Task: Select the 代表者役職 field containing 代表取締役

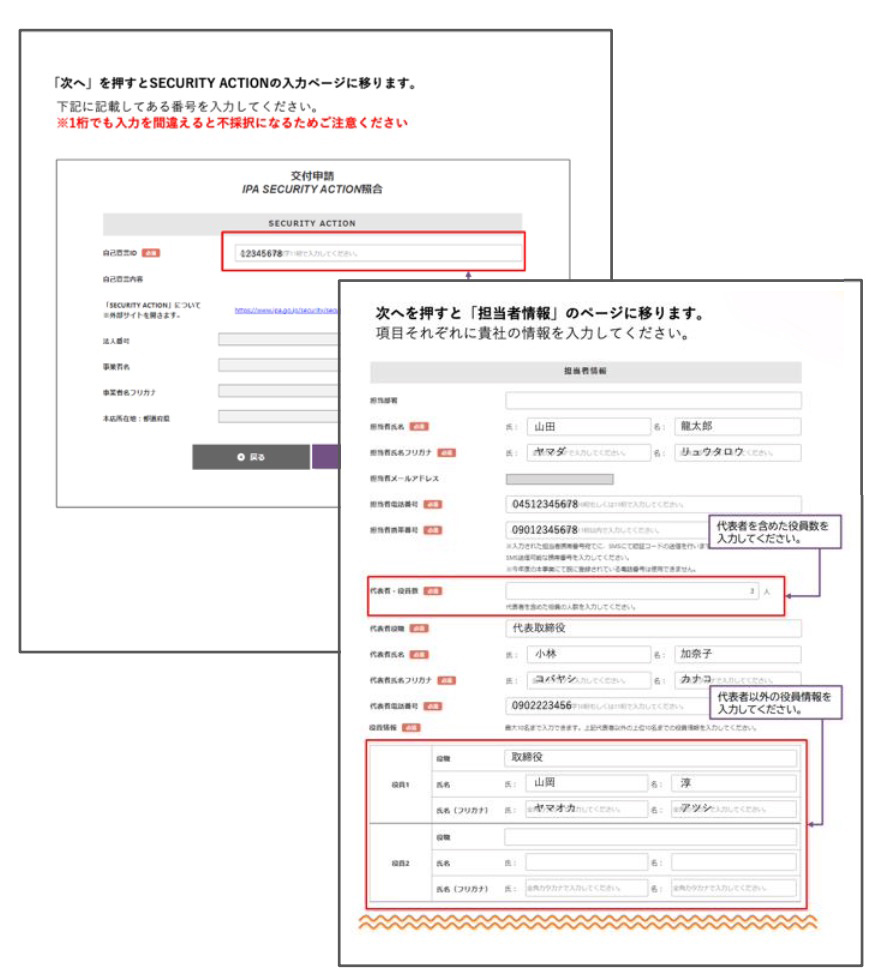Action: tap(653, 629)
